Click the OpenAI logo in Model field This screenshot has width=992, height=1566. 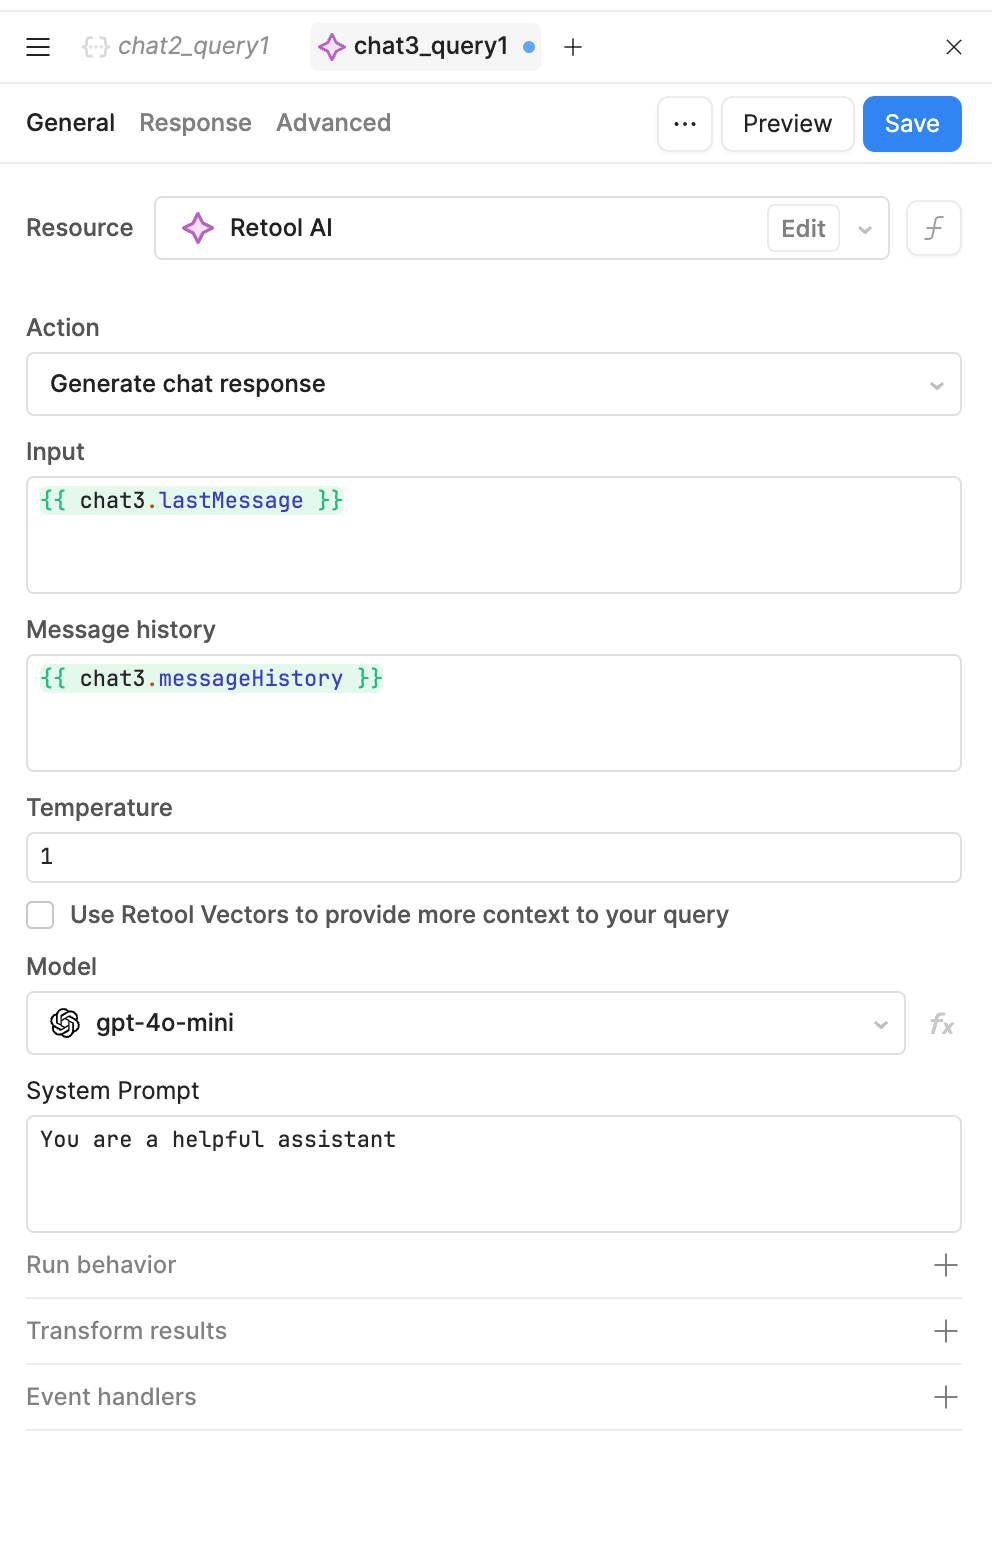[x=65, y=1023]
